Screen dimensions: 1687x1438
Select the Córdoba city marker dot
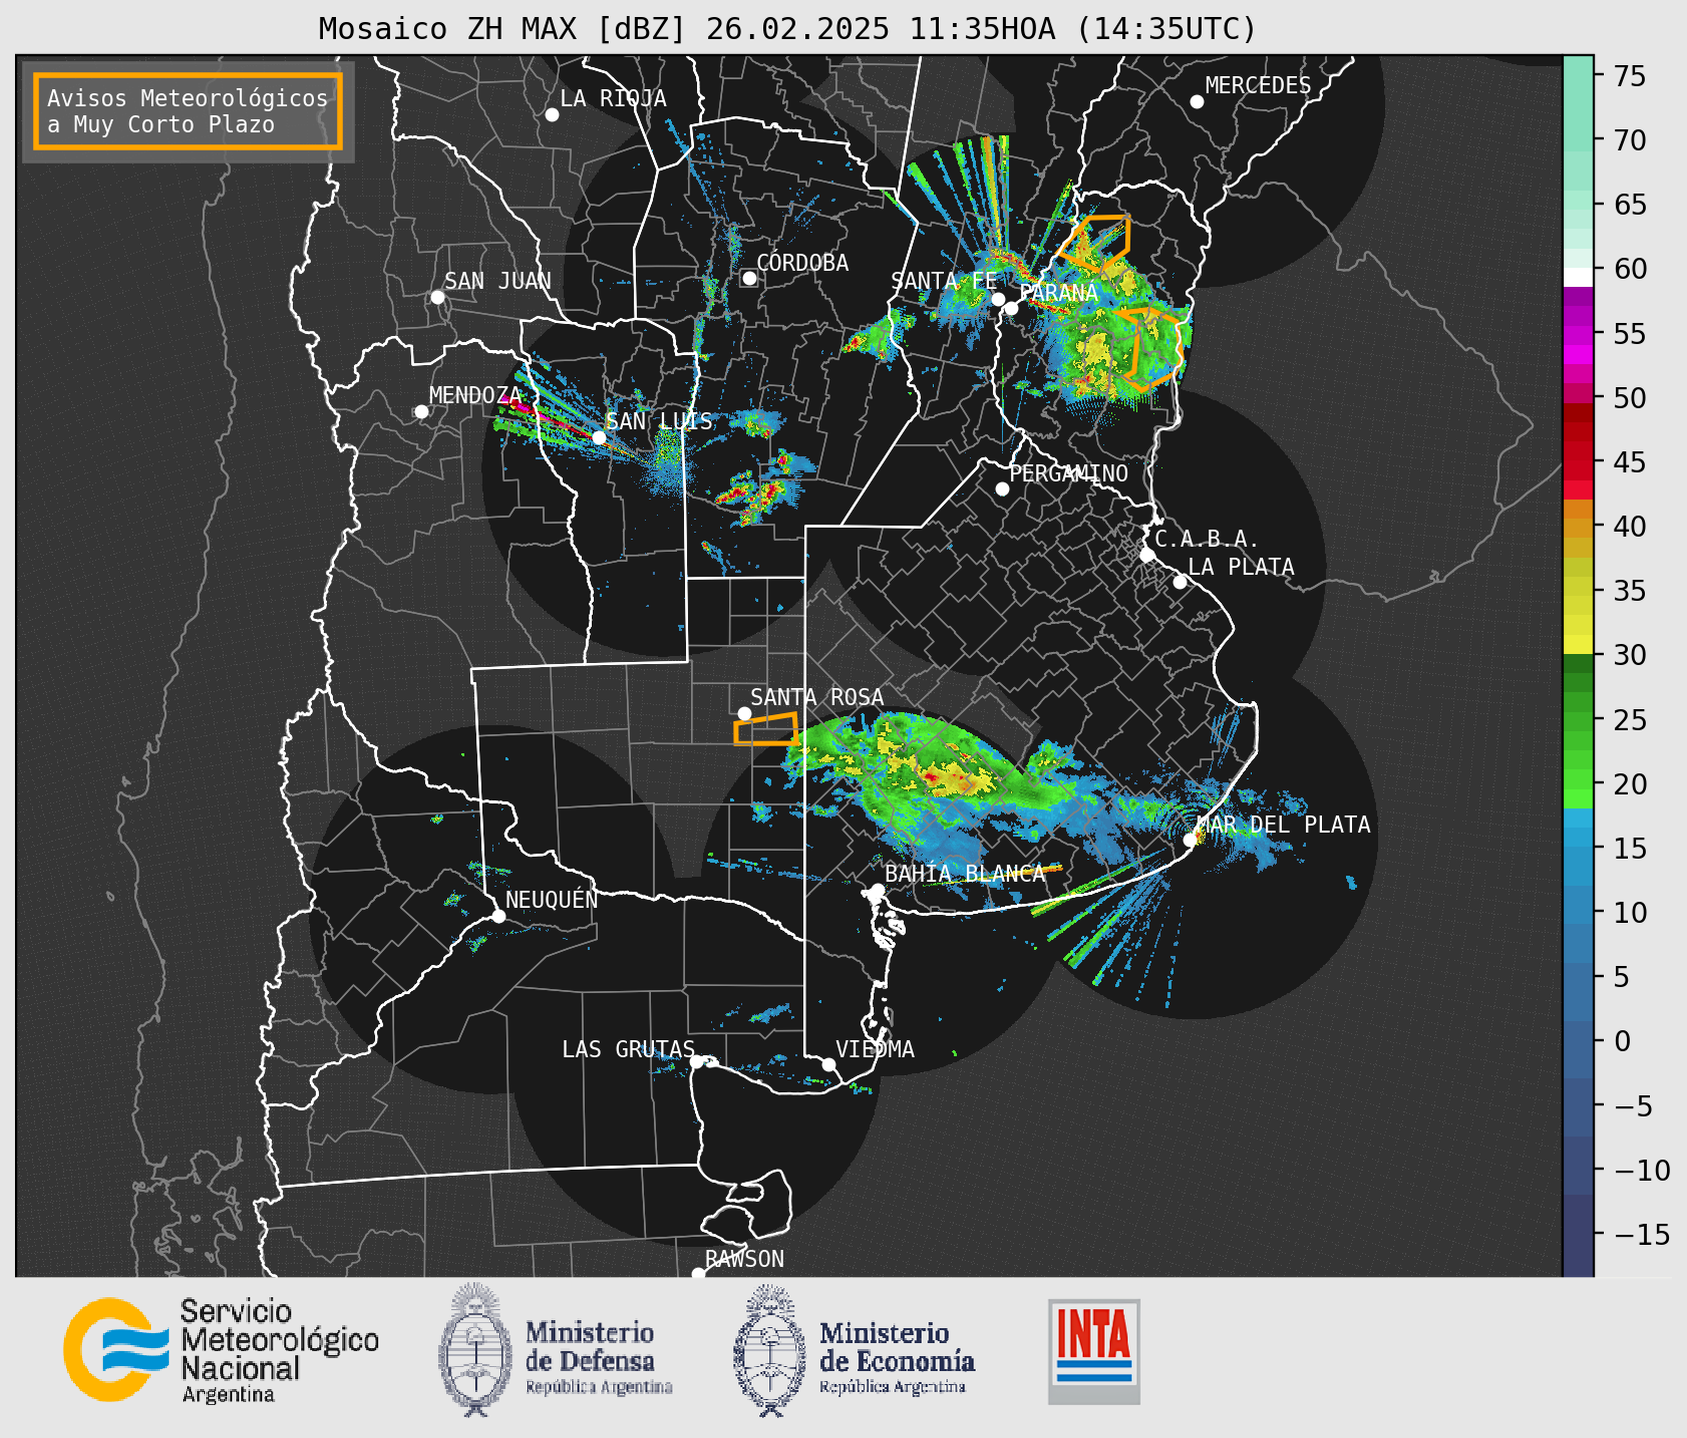[x=749, y=278]
